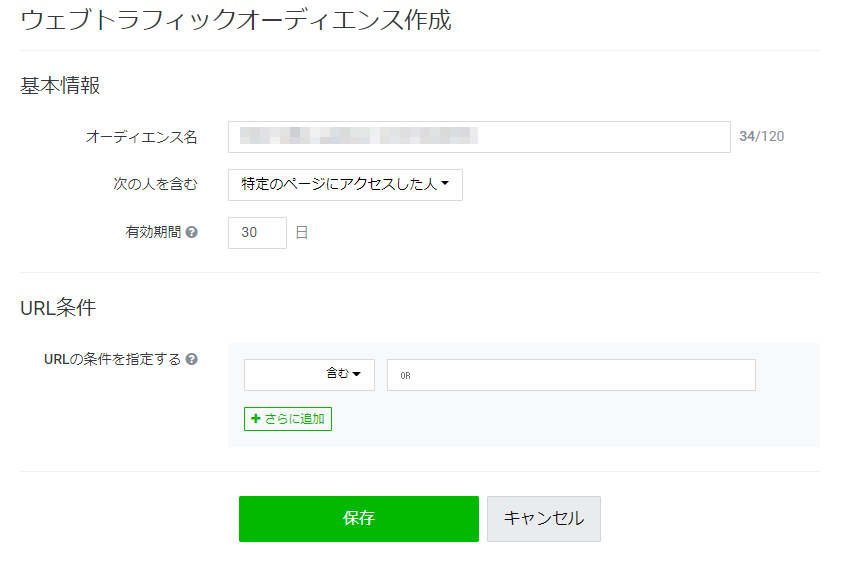The image size is (844, 561).
Task: Click the ウェブトラフィックオーディエンス作成 page title
Action: (236, 20)
